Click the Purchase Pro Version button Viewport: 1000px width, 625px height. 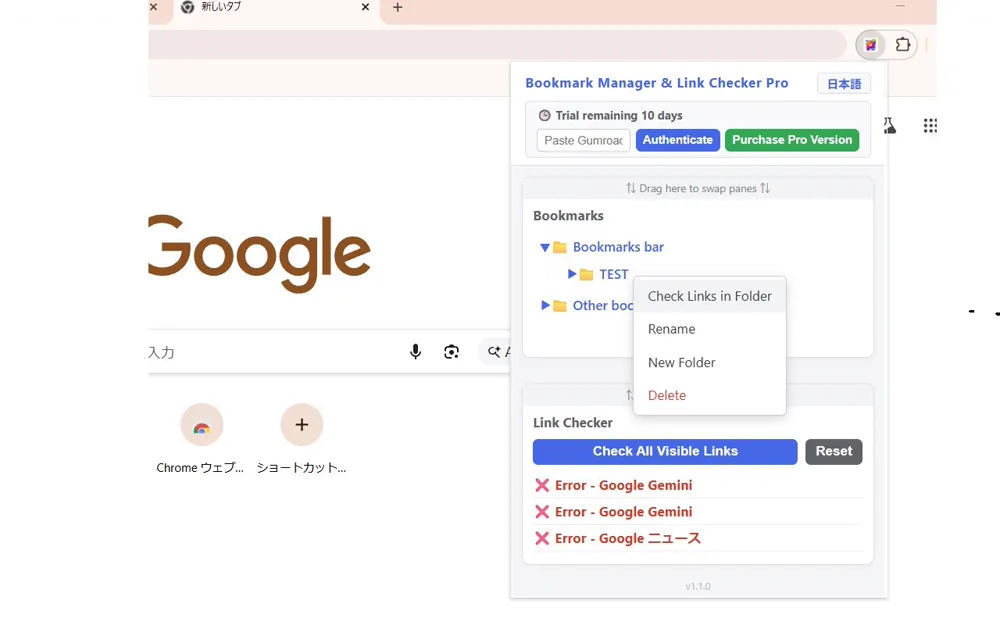(x=792, y=140)
